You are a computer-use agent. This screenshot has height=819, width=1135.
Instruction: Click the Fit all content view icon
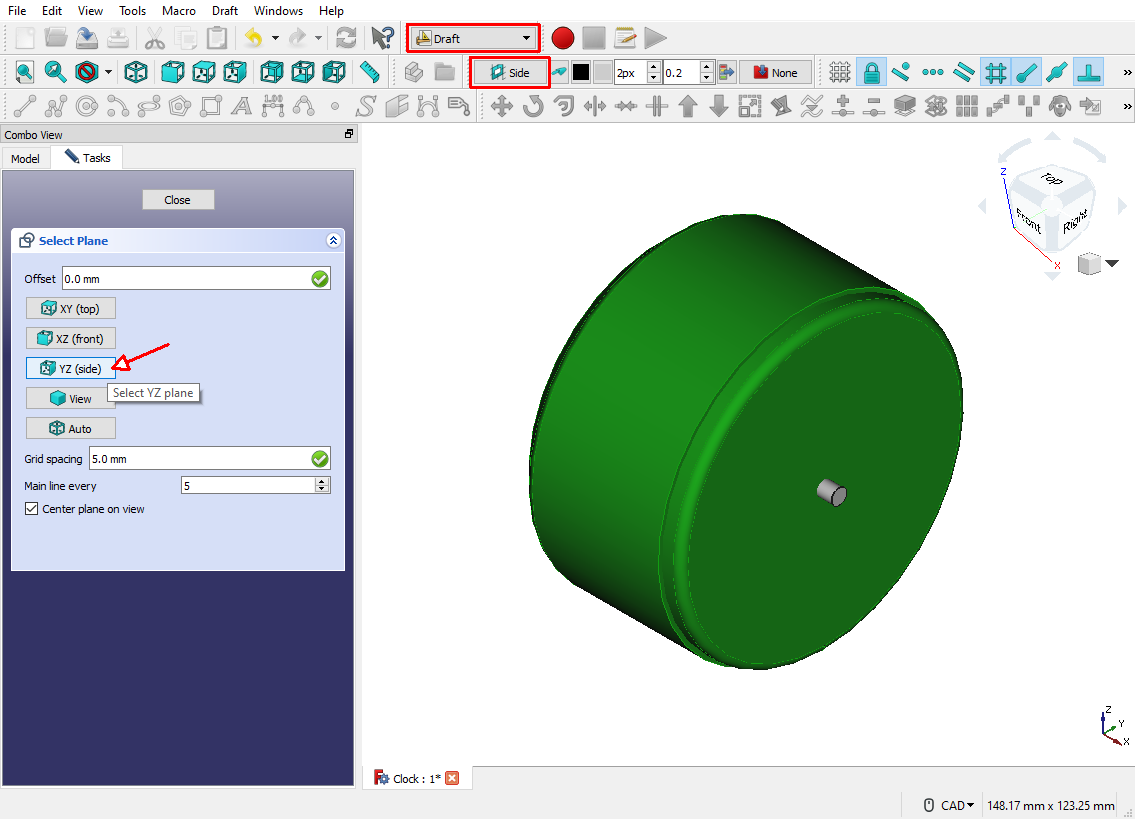[25, 72]
